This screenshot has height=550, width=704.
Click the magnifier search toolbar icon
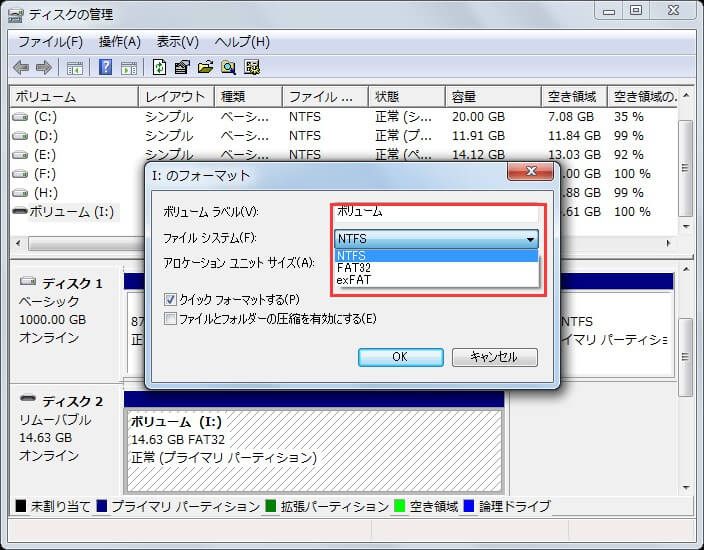pyautogui.click(x=229, y=67)
